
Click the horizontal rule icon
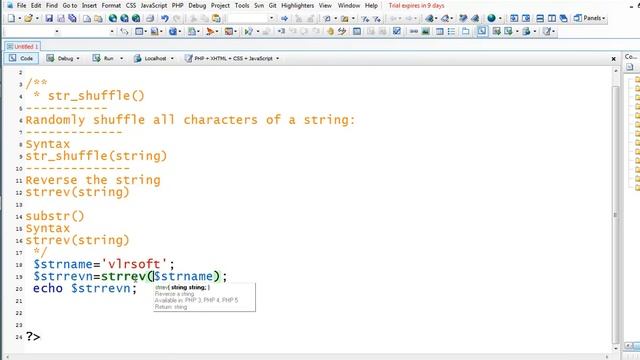tap(413, 31)
